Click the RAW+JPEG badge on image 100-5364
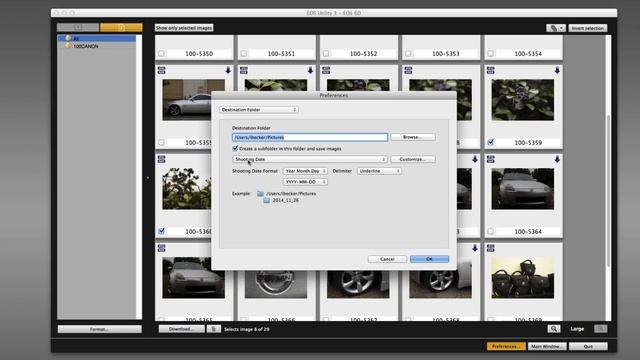 click(x=491, y=159)
